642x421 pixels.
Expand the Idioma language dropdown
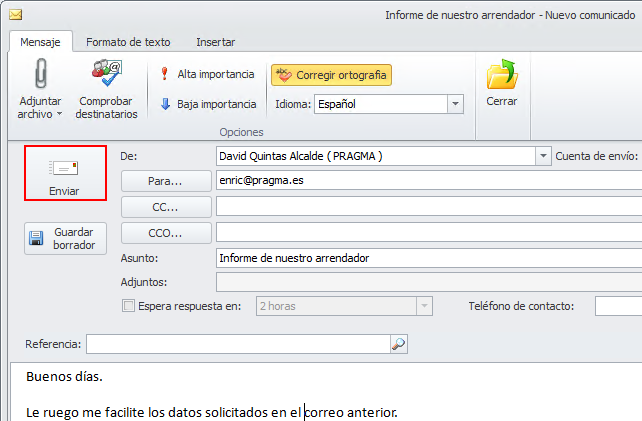pyautogui.click(x=456, y=104)
